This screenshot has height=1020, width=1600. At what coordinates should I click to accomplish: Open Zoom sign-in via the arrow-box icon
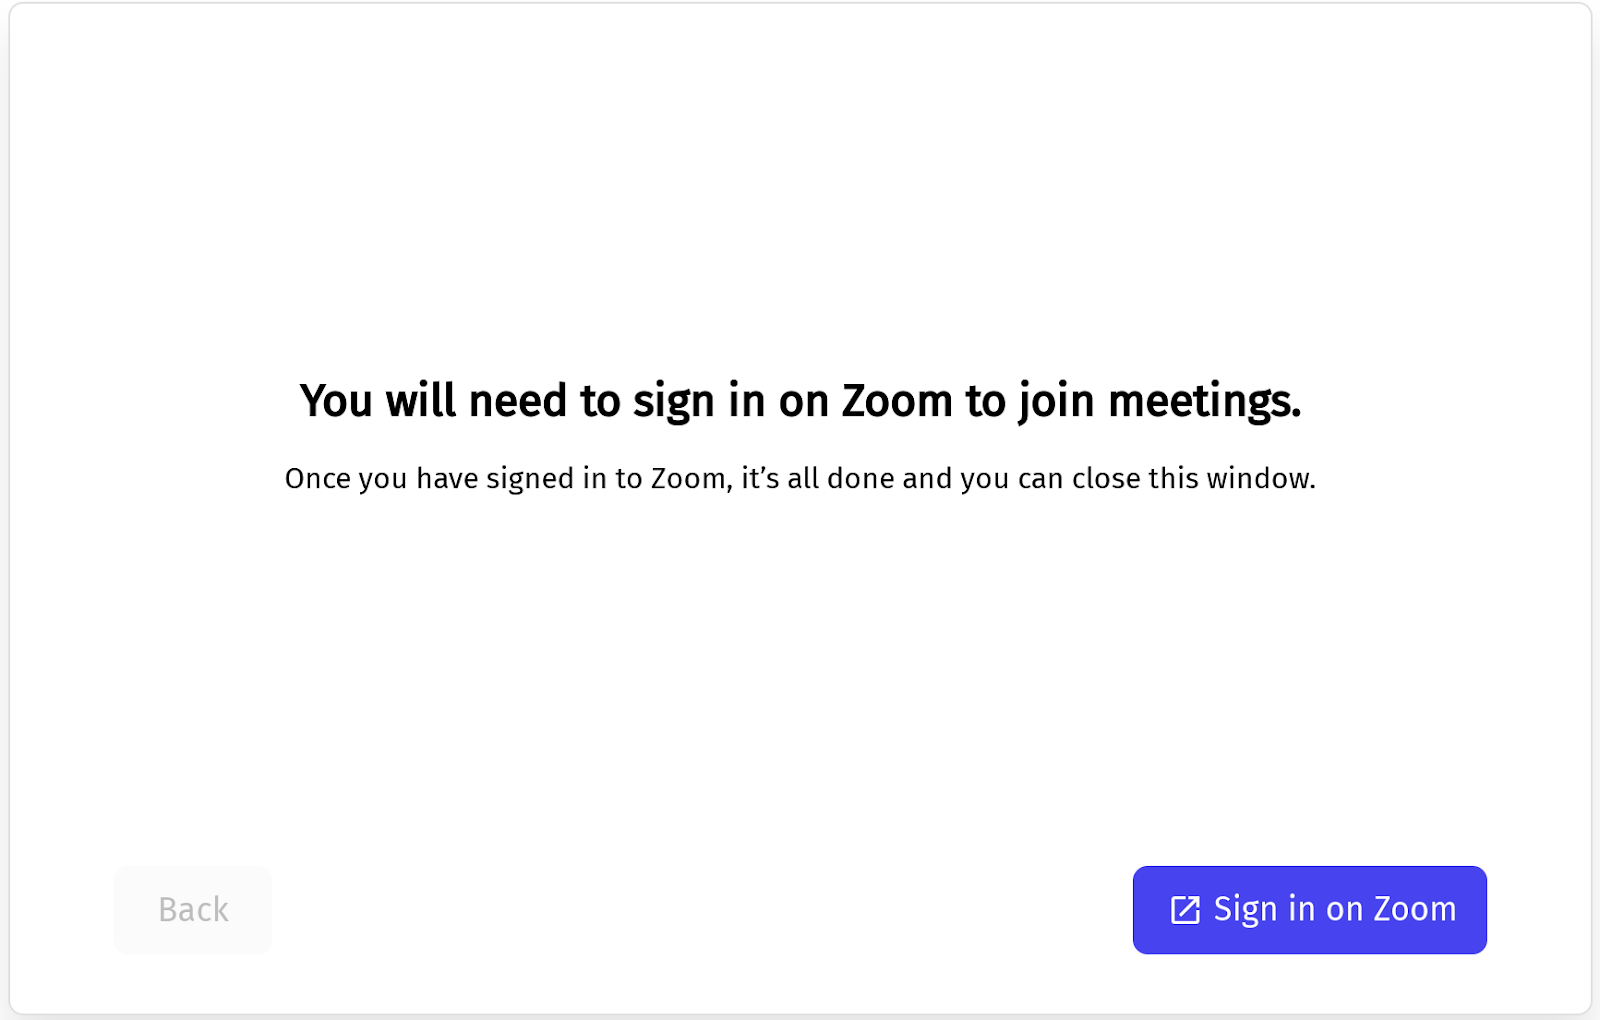click(1185, 910)
